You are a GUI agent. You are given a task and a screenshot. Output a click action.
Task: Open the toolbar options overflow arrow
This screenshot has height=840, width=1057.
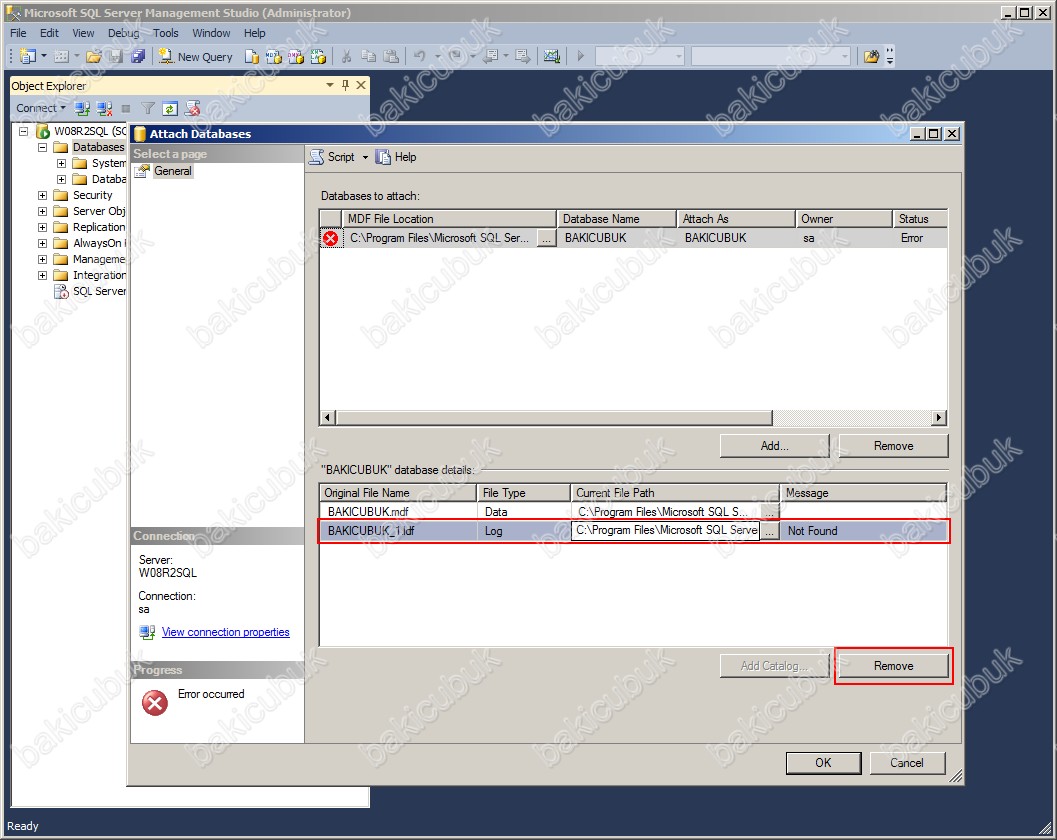tap(890, 57)
